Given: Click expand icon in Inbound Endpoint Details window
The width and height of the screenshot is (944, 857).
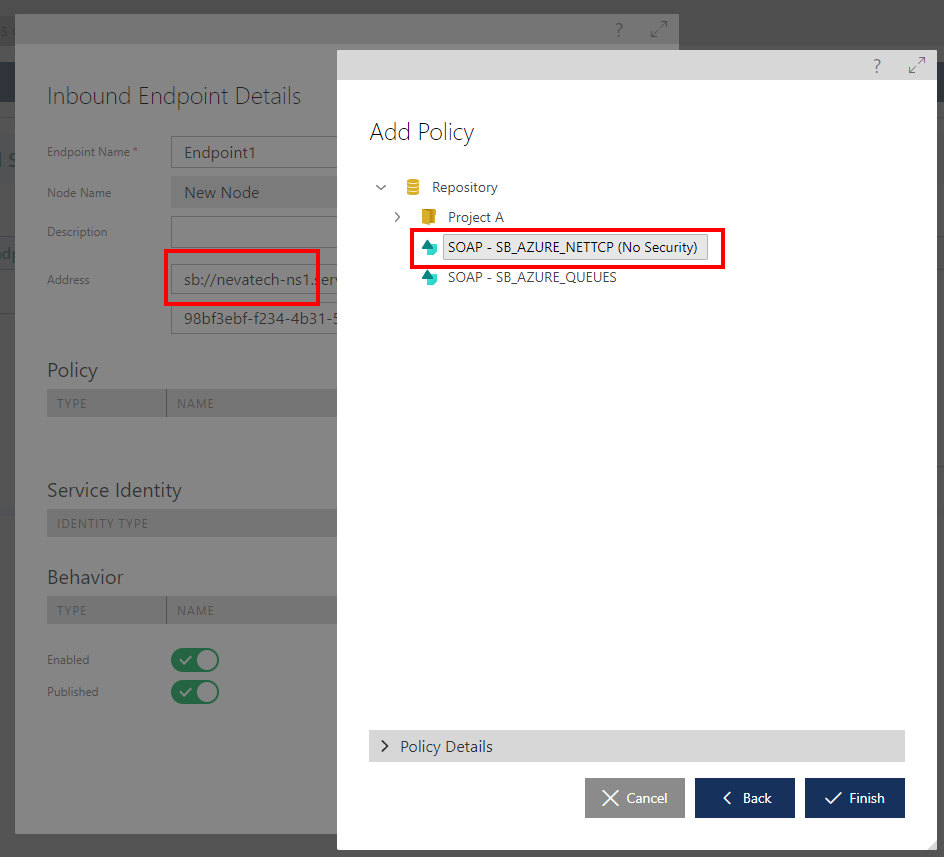Looking at the screenshot, I should coord(659,29).
